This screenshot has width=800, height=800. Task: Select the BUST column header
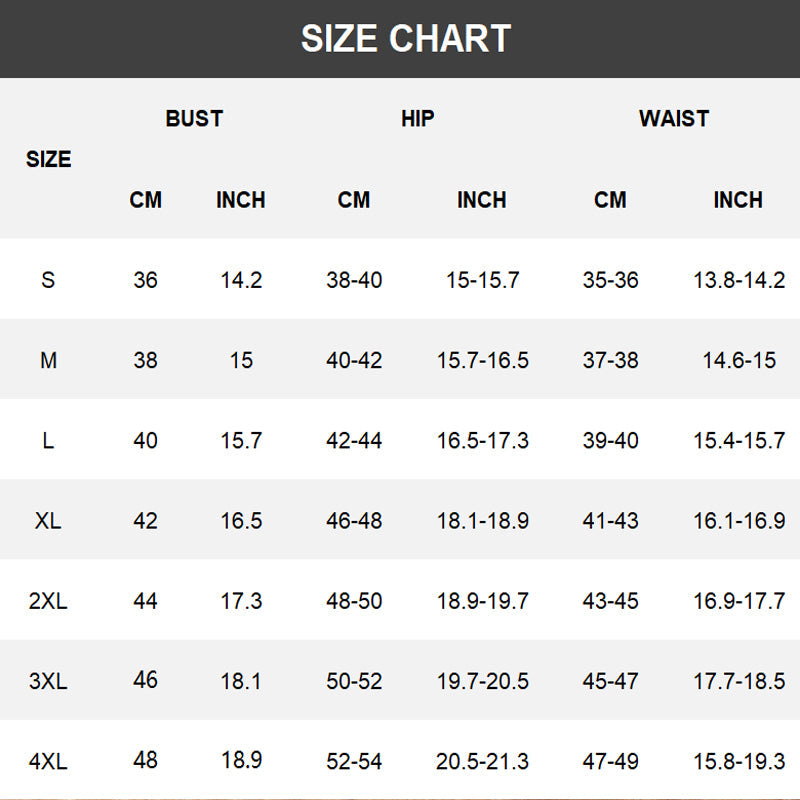coord(194,118)
